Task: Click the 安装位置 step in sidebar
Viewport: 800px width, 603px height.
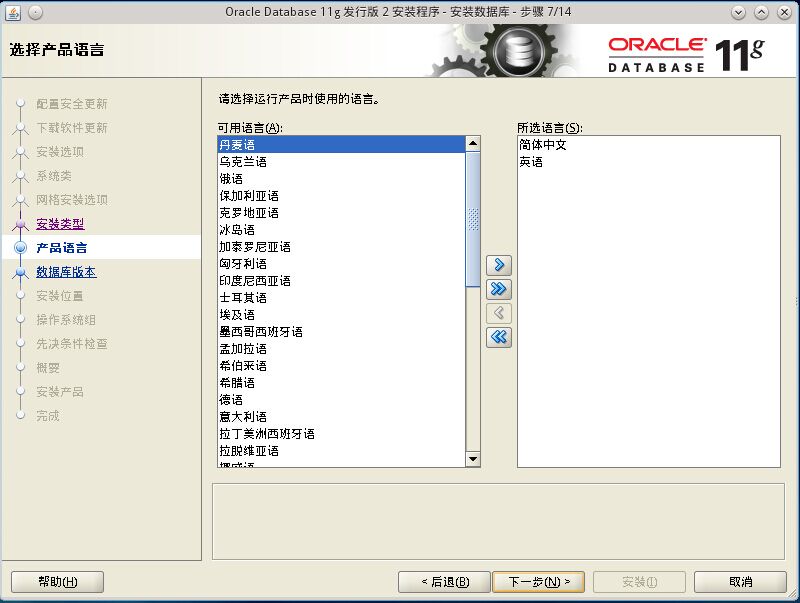Action: point(60,296)
